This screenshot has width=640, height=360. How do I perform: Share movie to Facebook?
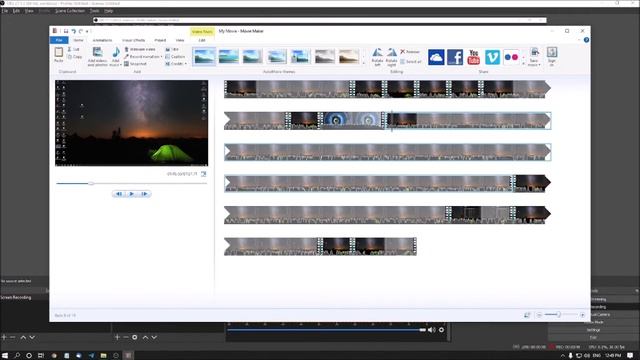[x=455, y=57]
